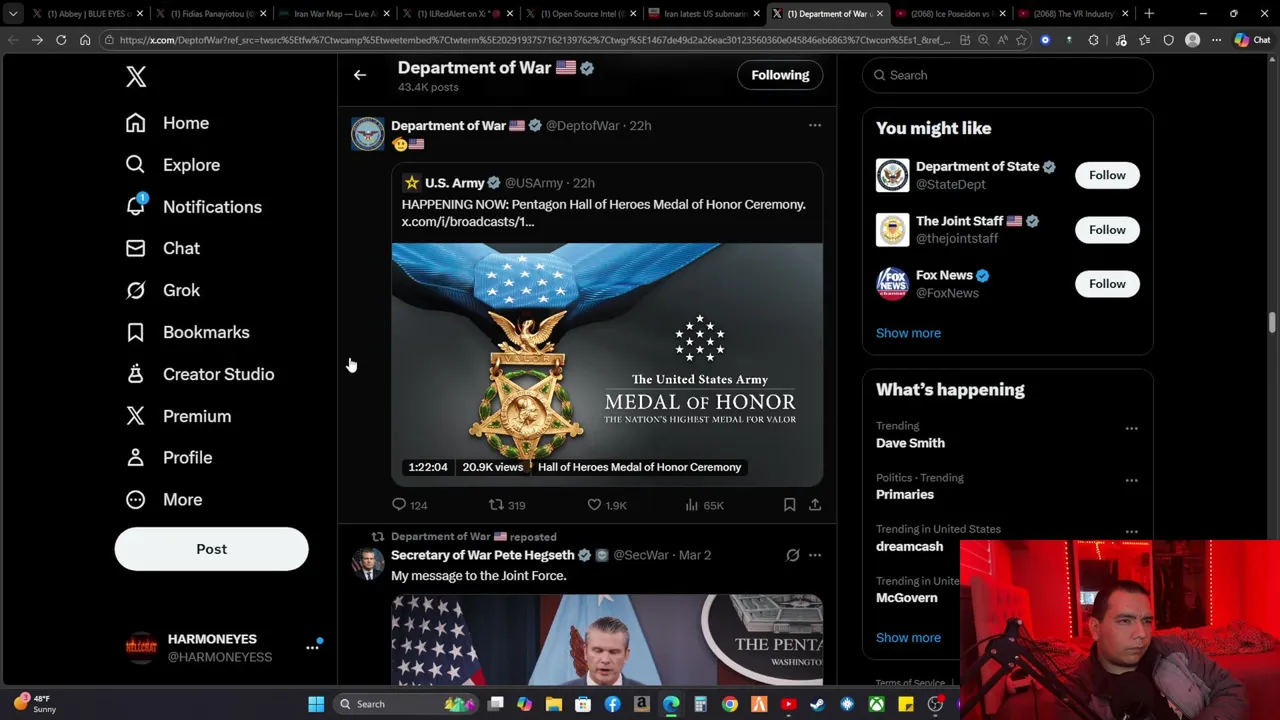Reload the page
The height and width of the screenshot is (720, 1280).
point(61,40)
